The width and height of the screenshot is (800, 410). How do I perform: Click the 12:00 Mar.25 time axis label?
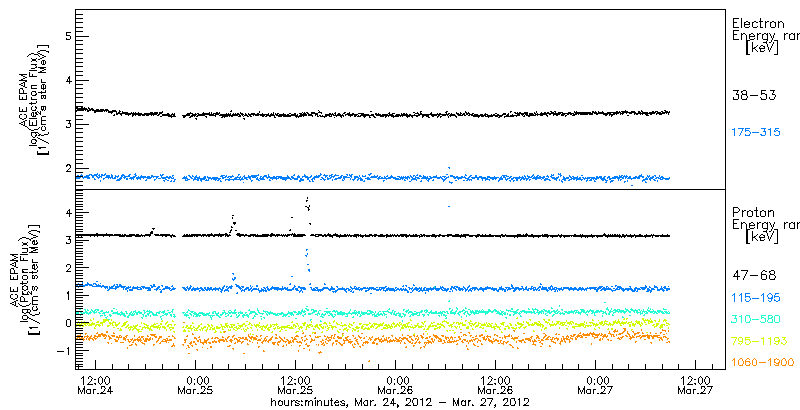click(x=295, y=386)
